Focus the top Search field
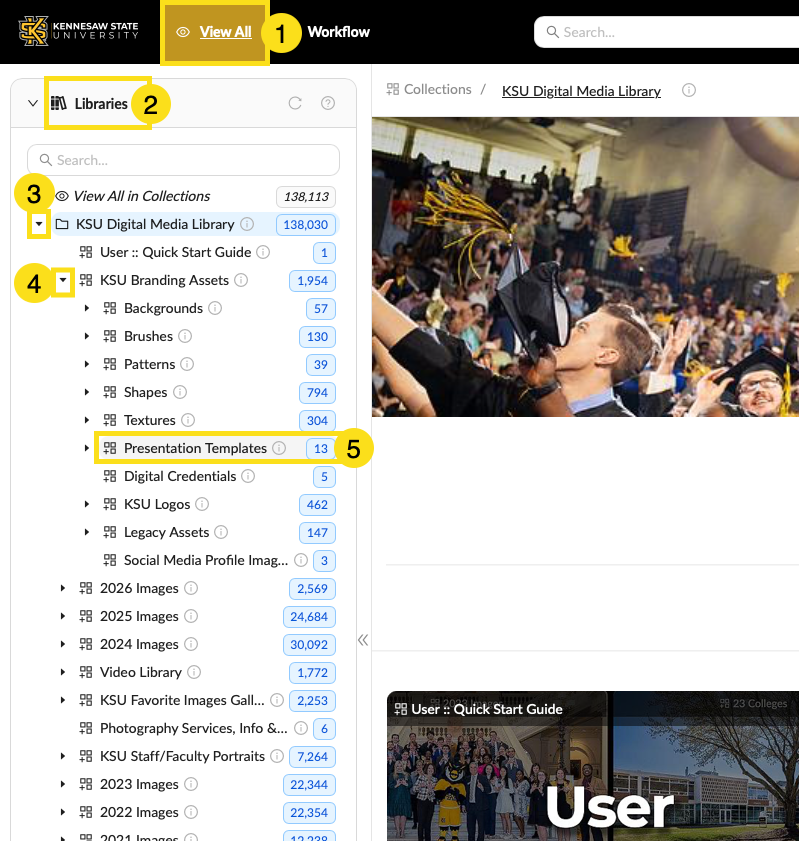Viewport: 799px width, 841px height. 668,32
